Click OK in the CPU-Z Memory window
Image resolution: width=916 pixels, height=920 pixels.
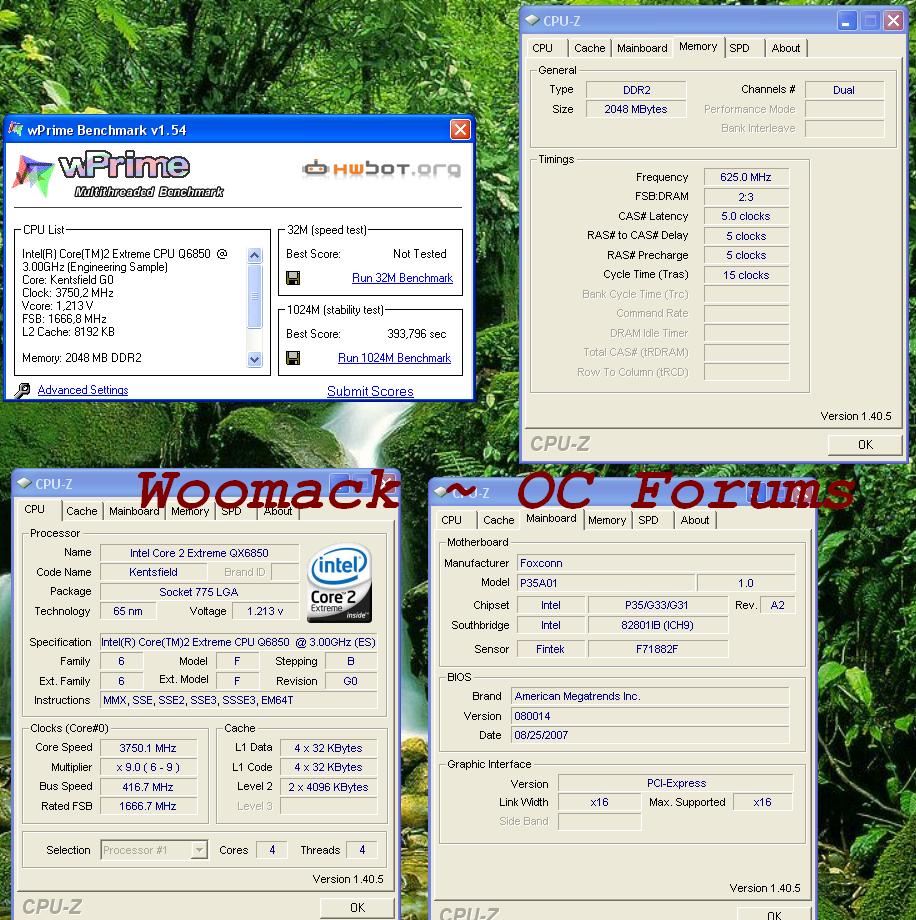(x=865, y=445)
